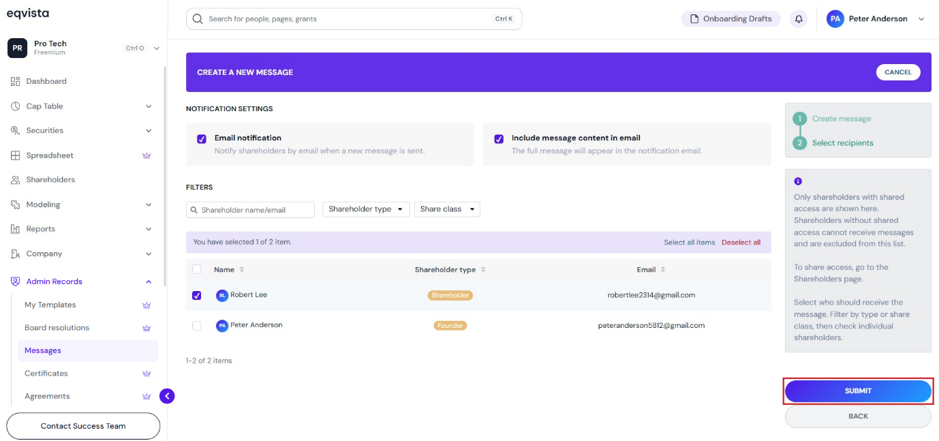Expand the Company menu chevron
Screen dimensions: 939x441
[149, 253]
